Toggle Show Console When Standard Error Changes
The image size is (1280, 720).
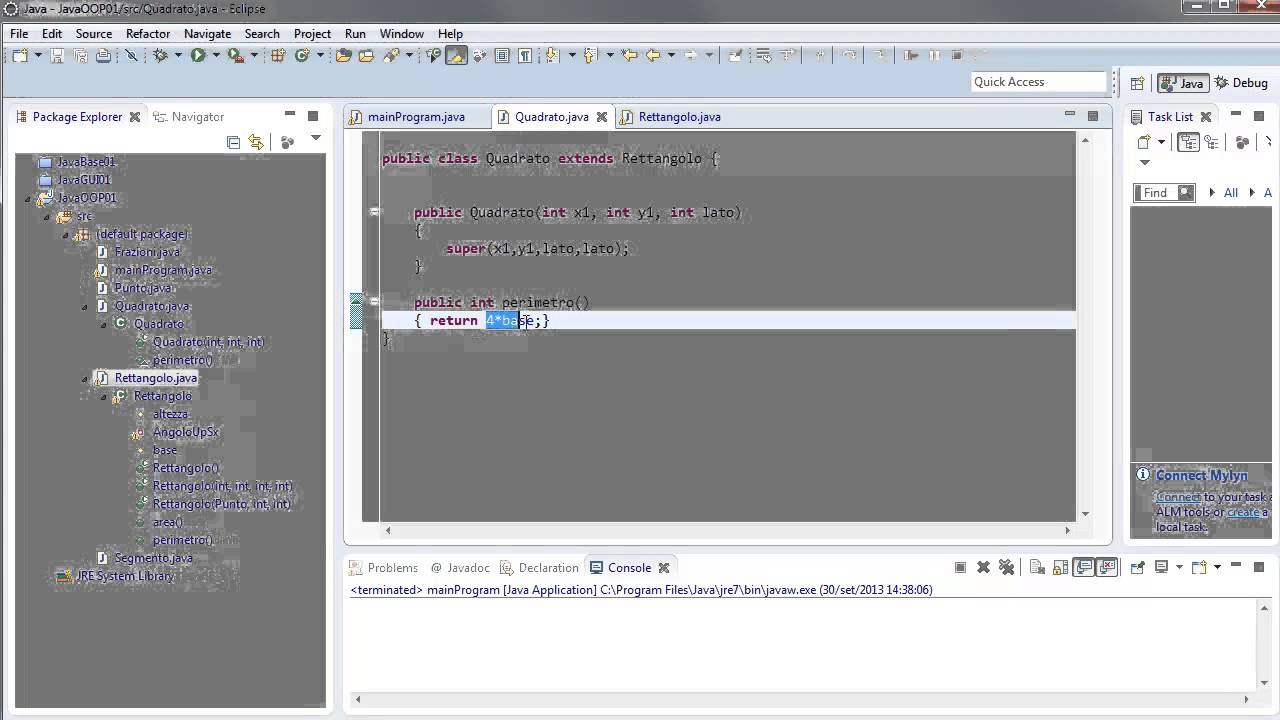(1106, 567)
